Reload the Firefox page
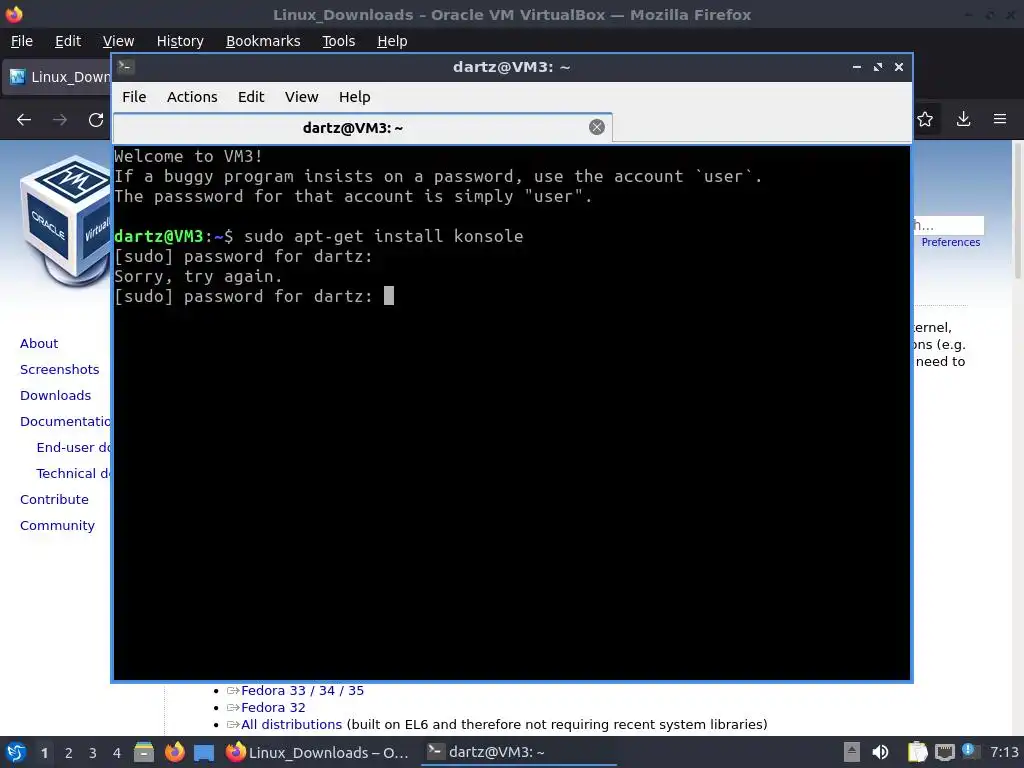1024x768 pixels. click(x=96, y=120)
